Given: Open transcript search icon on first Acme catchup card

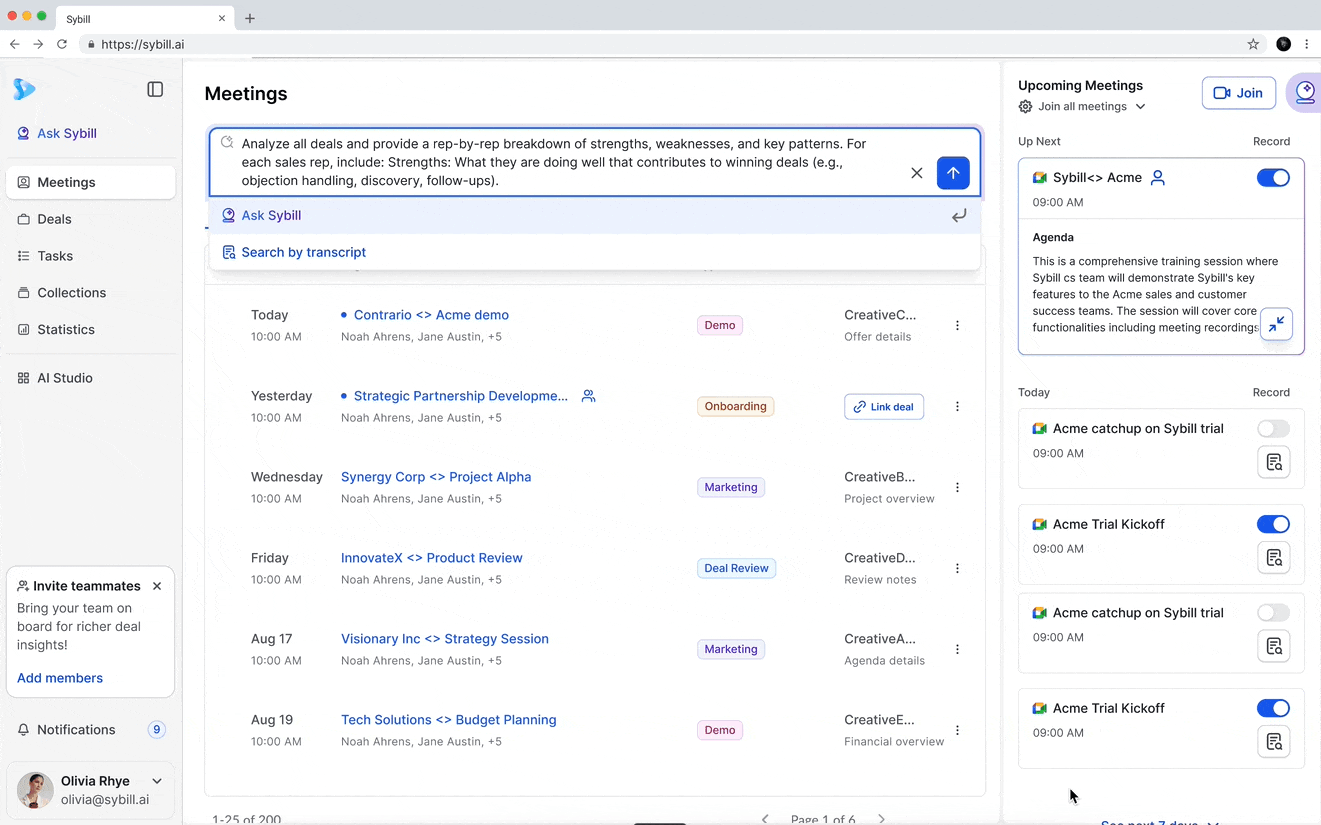Looking at the screenshot, I should pyautogui.click(x=1274, y=462).
